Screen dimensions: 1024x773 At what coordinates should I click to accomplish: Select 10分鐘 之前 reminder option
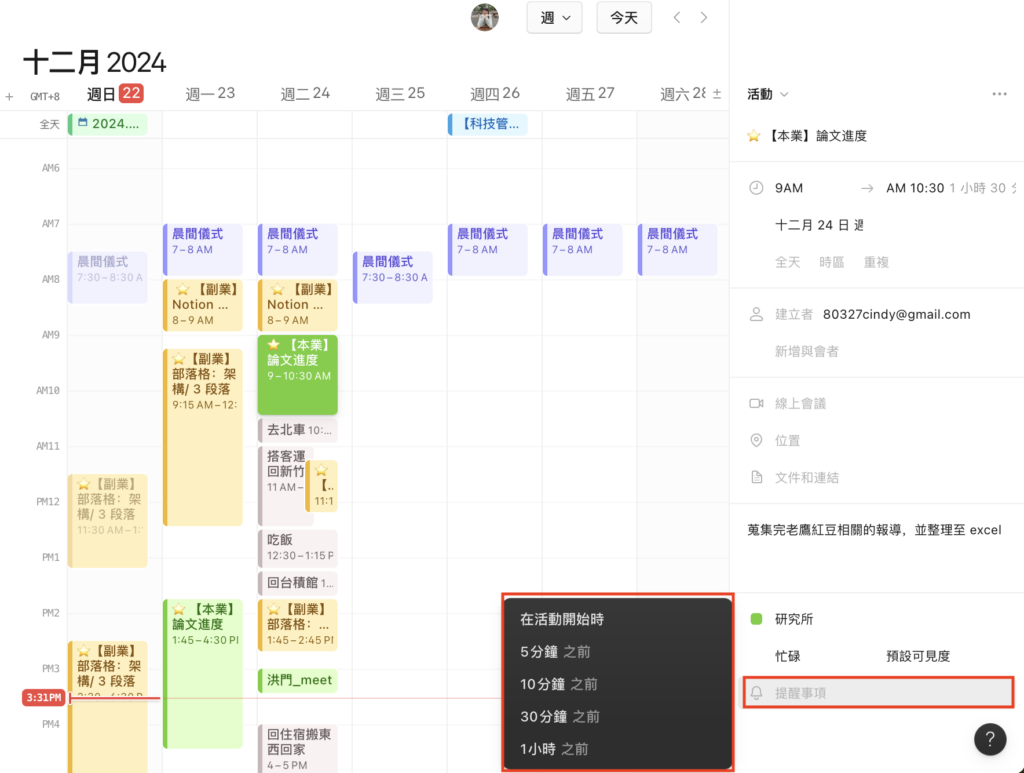point(559,684)
